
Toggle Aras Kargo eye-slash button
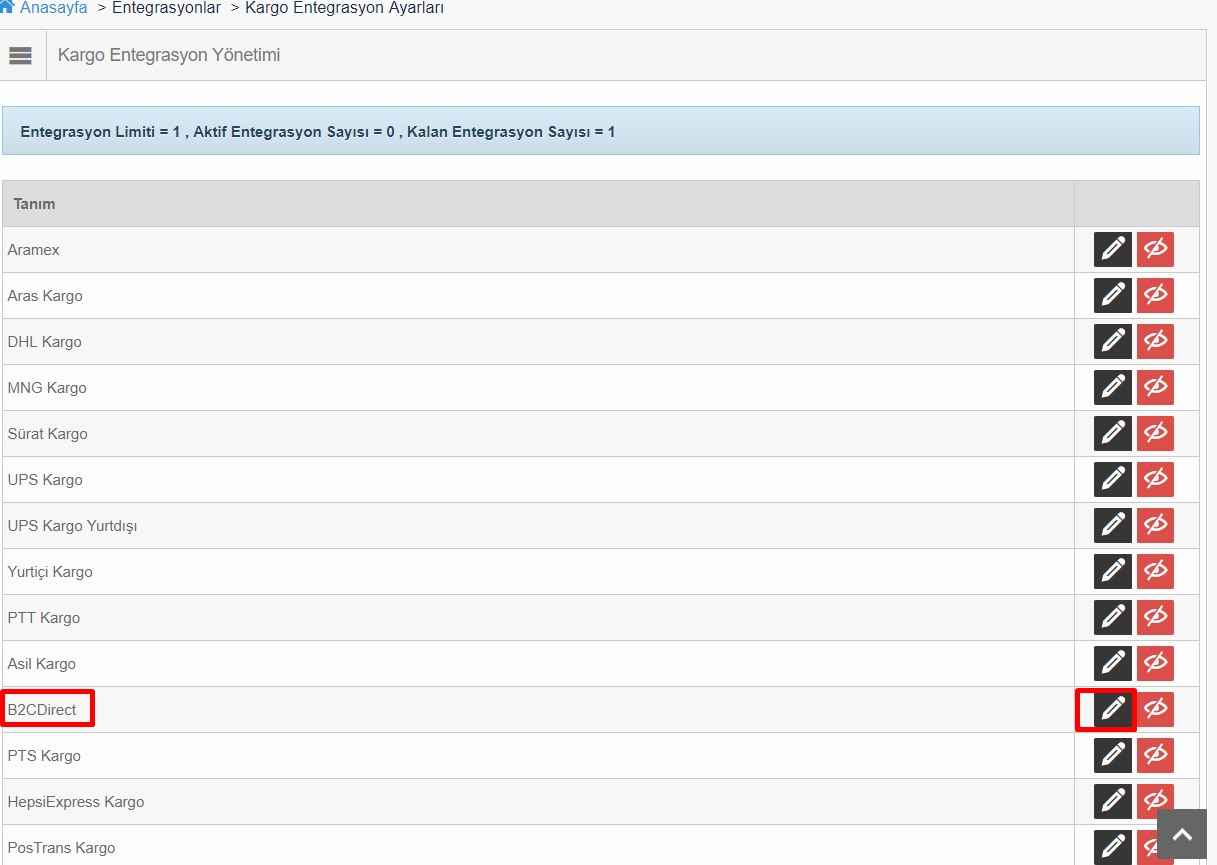(1155, 296)
